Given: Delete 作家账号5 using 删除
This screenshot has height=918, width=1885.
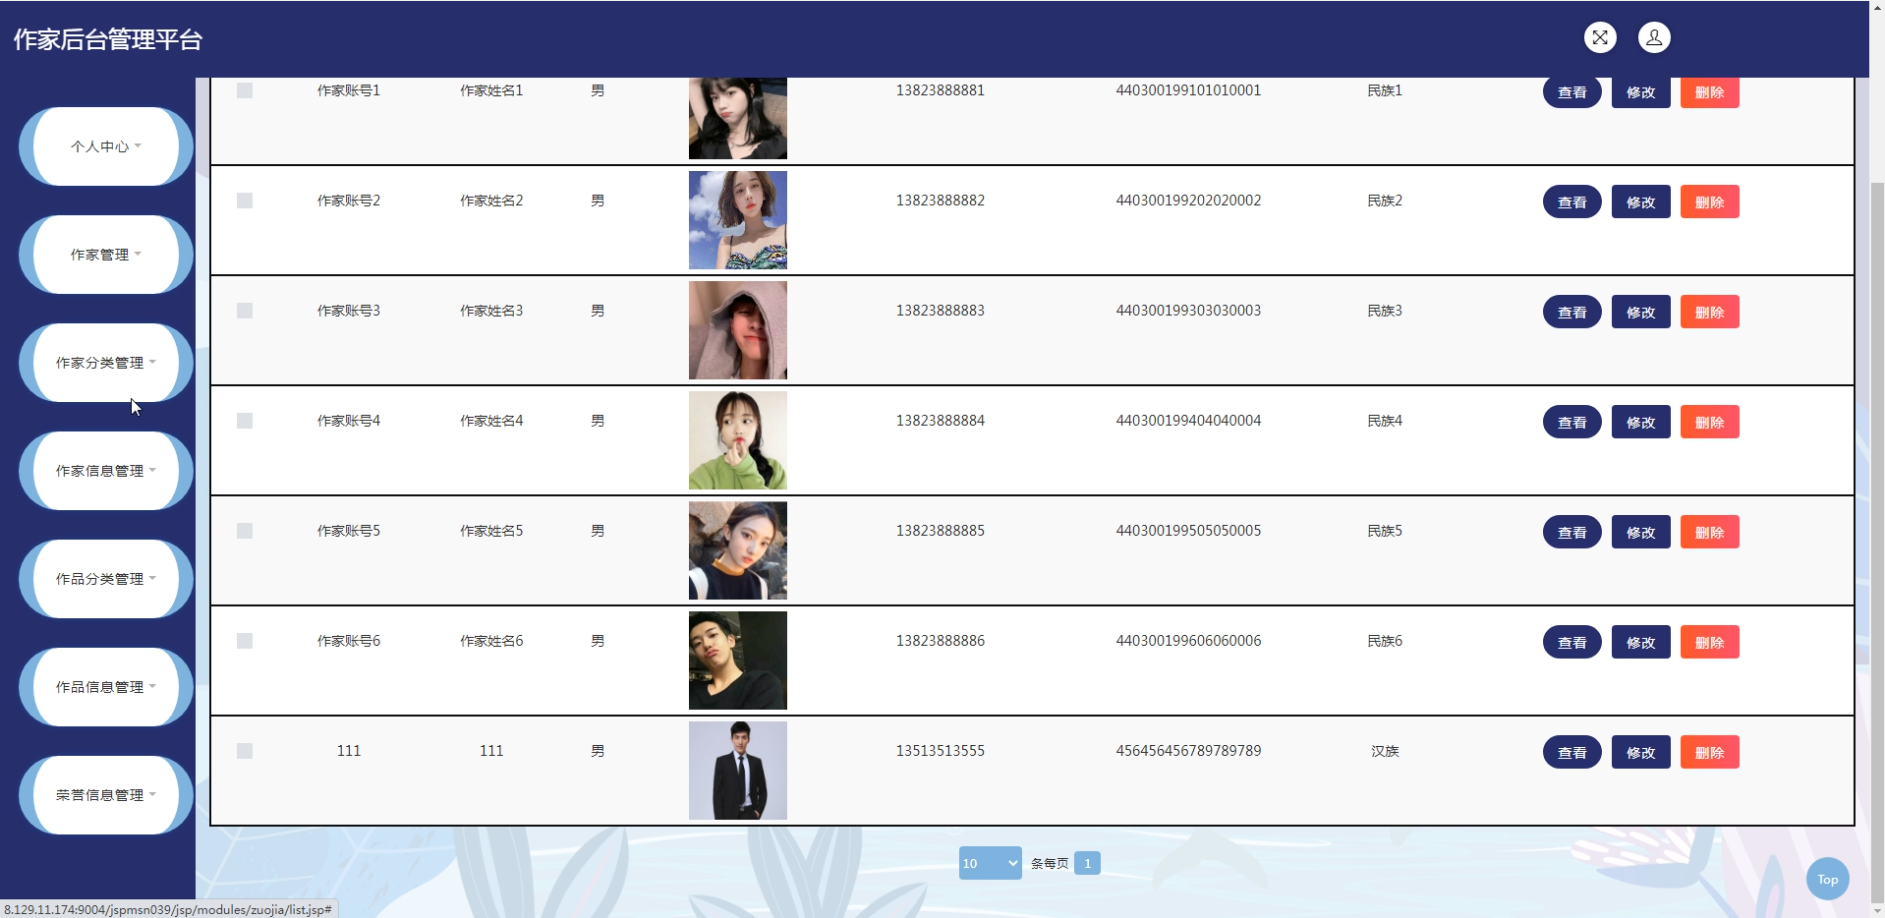Looking at the screenshot, I should [x=1710, y=532].
